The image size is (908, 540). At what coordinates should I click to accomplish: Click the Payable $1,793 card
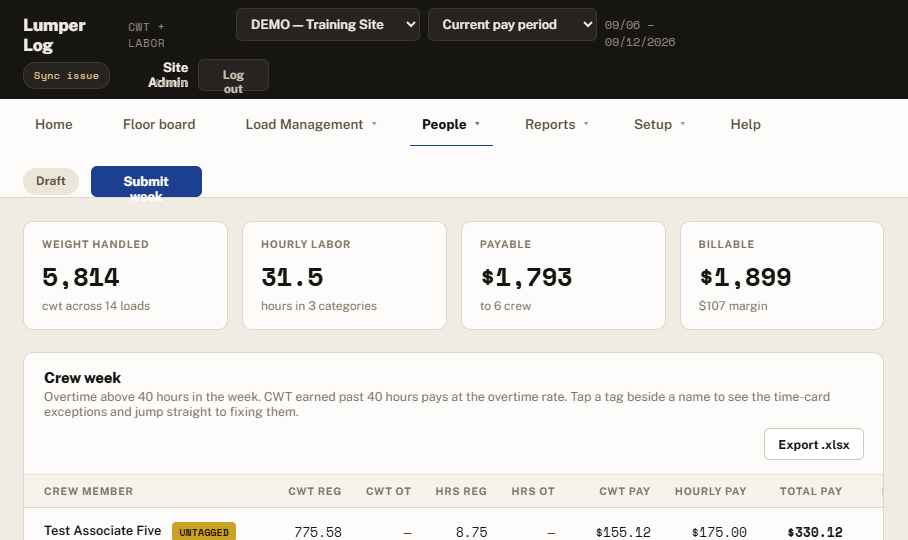[x=563, y=275]
